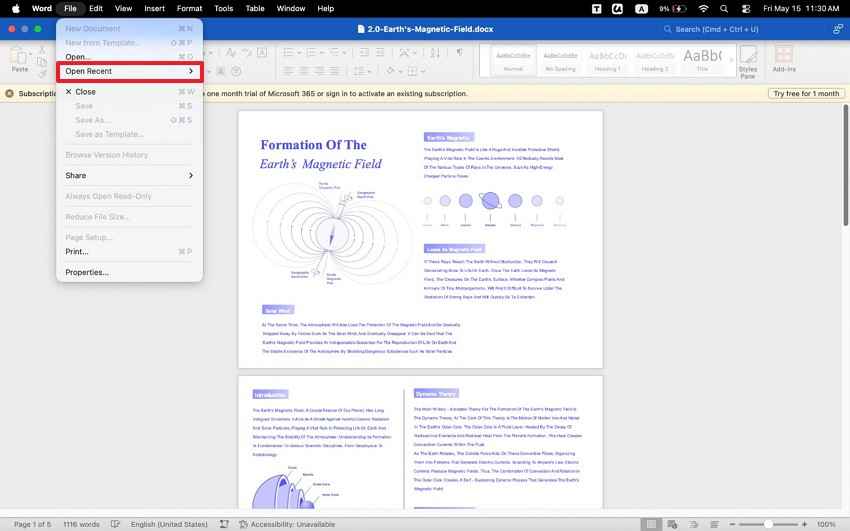Image resolution: width=850 pixels, height=531 pixels.
Task: Open the Styles Pane
Action: coord(748,61)
